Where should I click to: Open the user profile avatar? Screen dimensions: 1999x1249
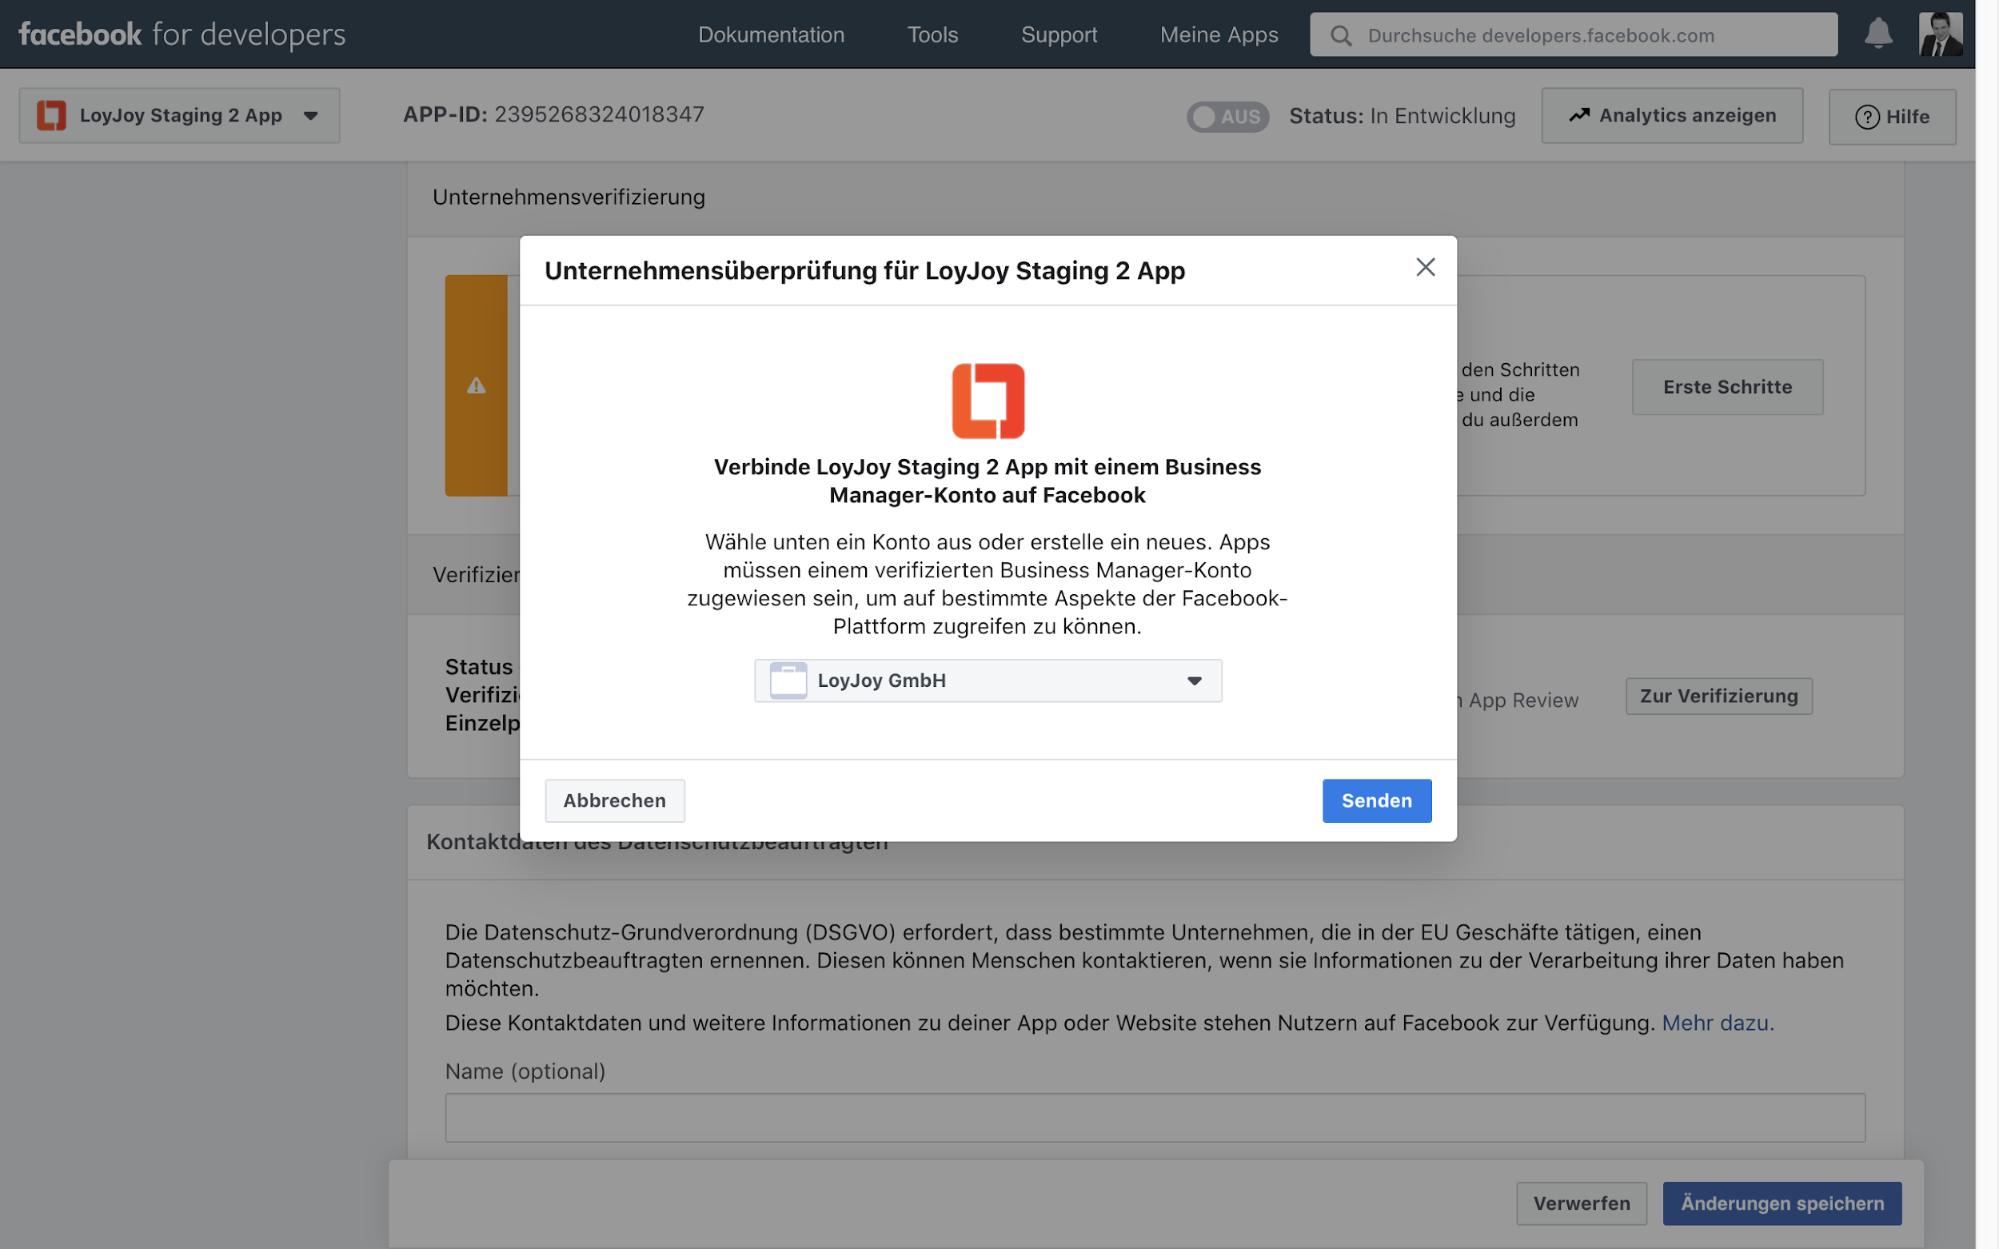[1940, 34]
